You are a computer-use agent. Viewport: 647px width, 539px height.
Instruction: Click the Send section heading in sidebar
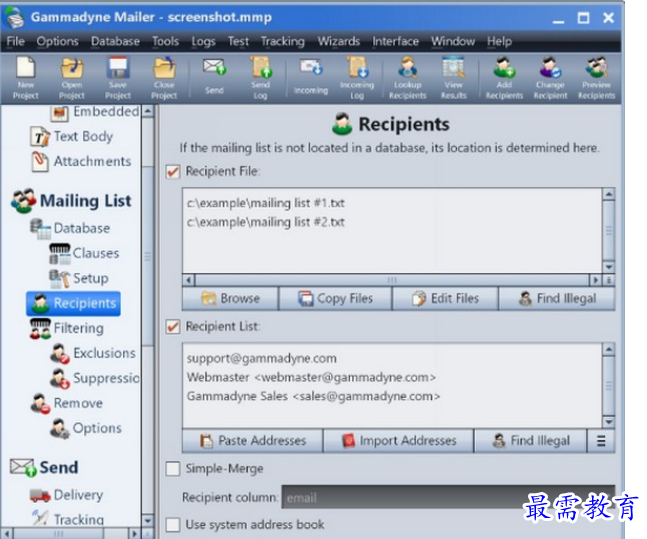(x=45, y=468)
